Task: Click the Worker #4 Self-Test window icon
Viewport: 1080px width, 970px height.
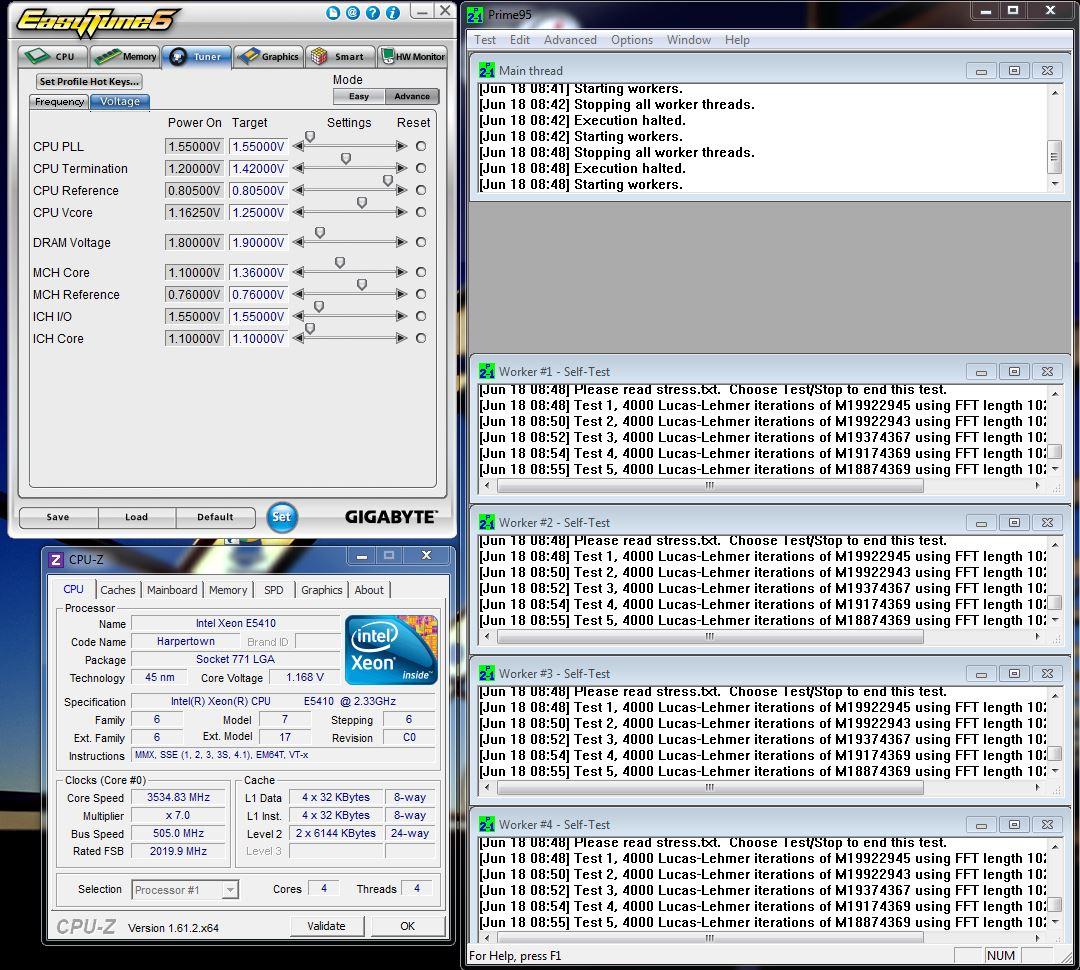Action: click(487, 824)
